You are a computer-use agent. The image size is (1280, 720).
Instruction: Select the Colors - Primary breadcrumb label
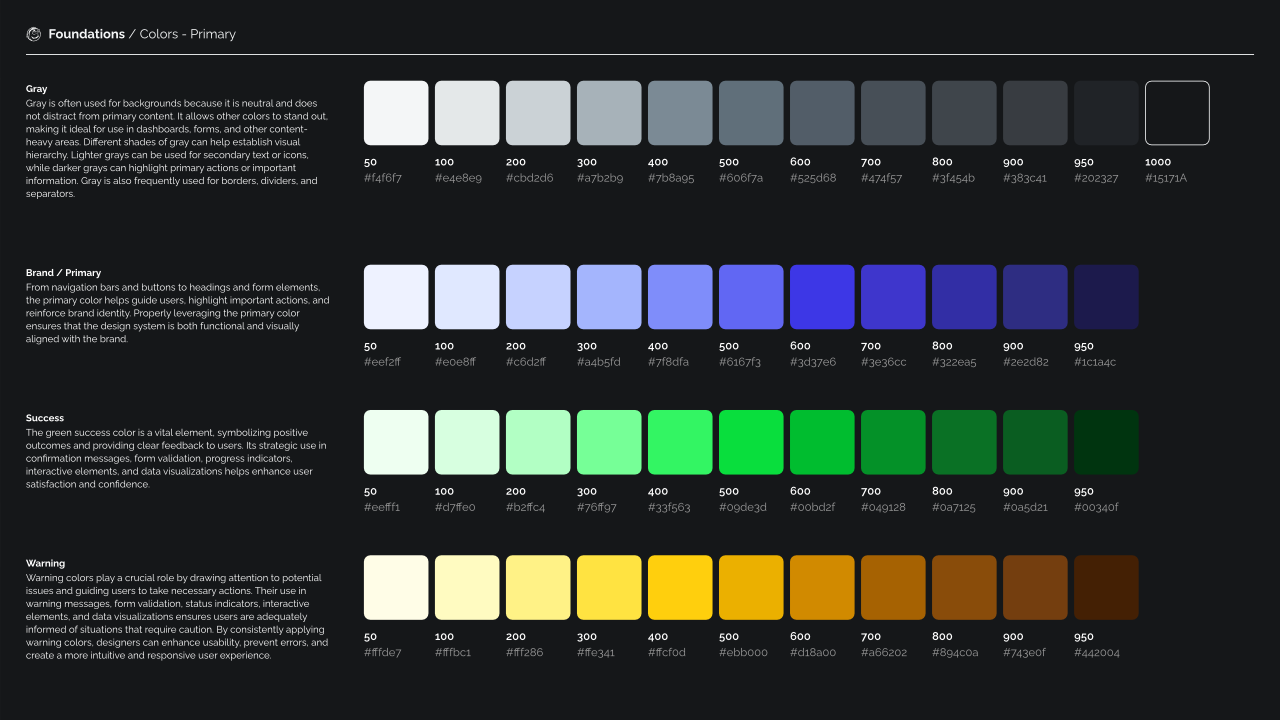(x=188, y=33)
